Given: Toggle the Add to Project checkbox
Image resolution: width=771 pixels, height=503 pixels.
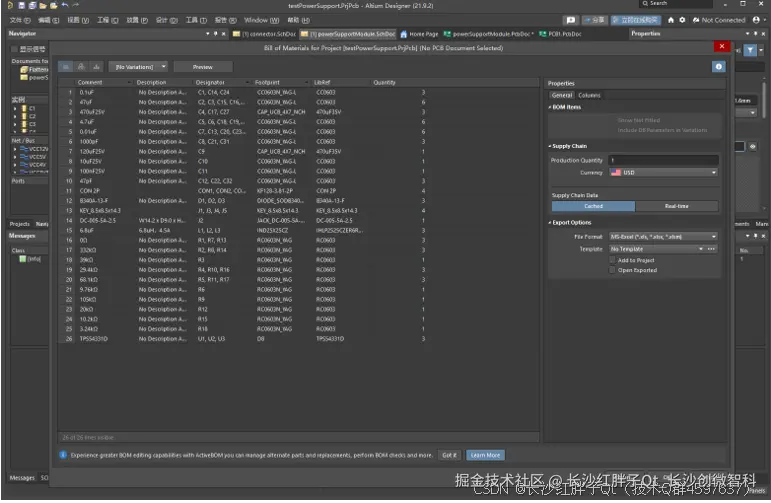Looking at the screenshot, I should (x=612, y=260).
